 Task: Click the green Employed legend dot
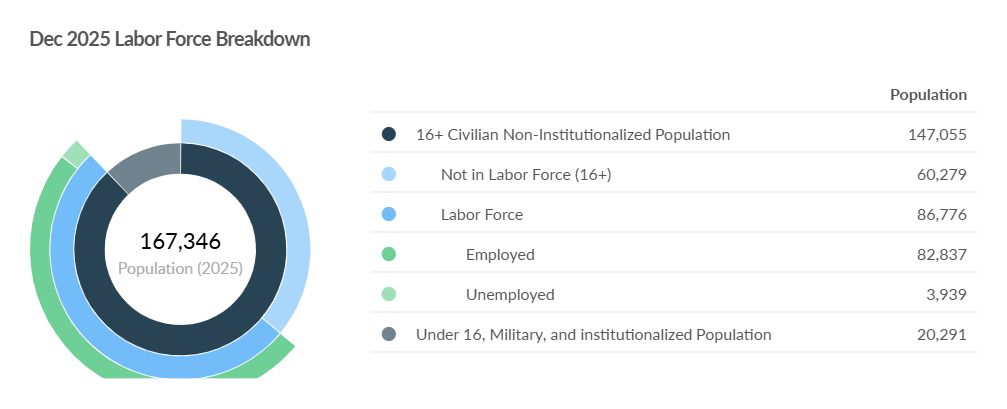(x=389, y=254)
